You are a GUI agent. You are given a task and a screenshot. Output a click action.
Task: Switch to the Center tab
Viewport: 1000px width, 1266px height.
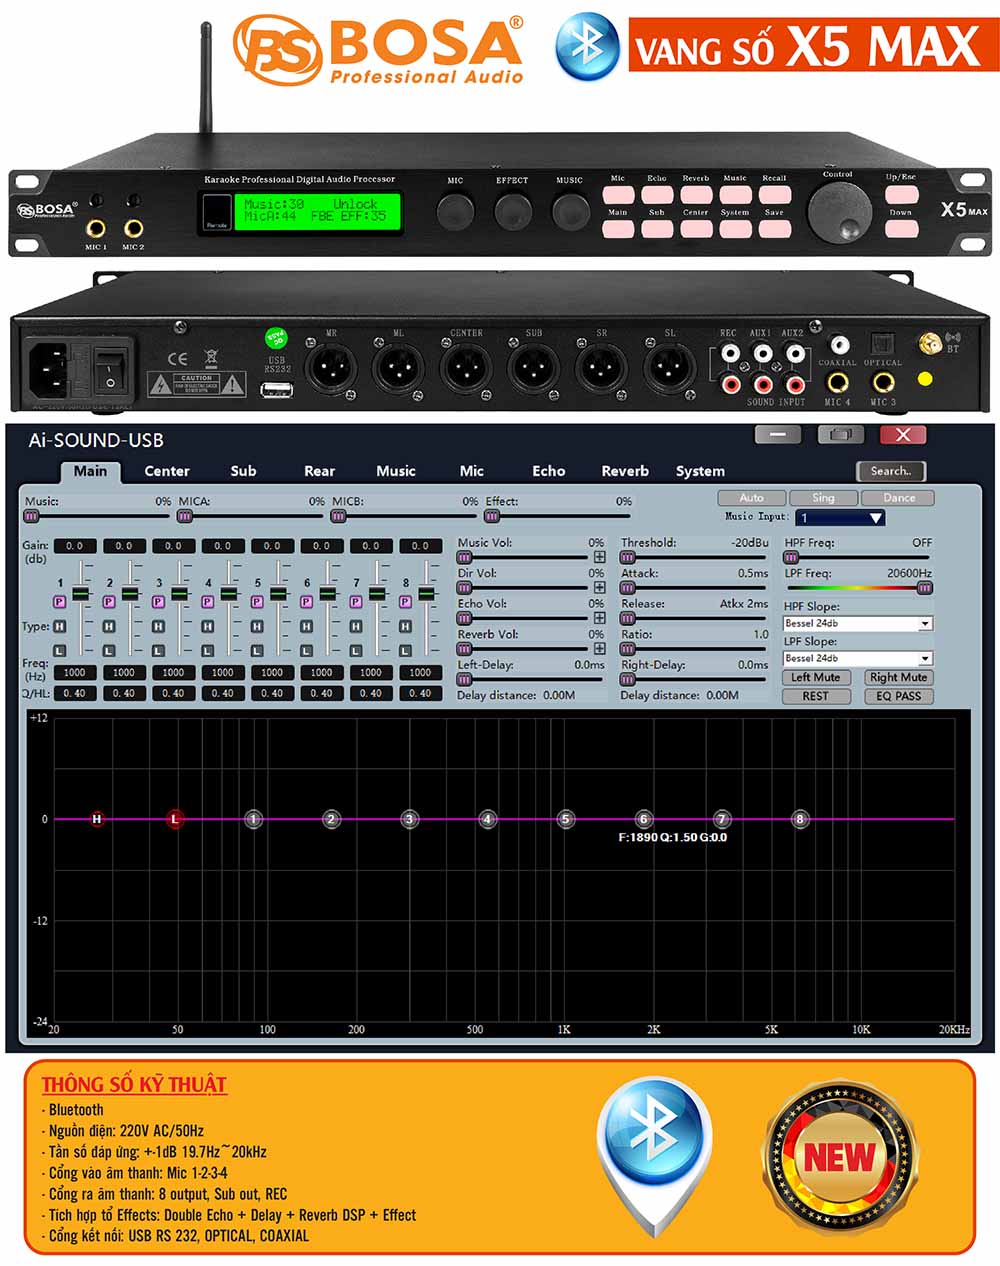coord(167,471)
